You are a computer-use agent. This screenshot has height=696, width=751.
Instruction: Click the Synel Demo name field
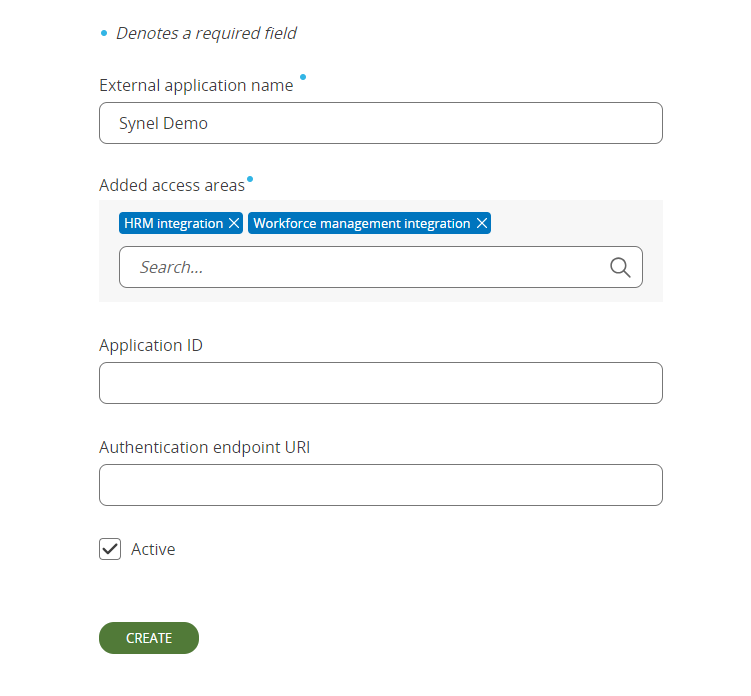pyautogui.click(x=381, y=123)
